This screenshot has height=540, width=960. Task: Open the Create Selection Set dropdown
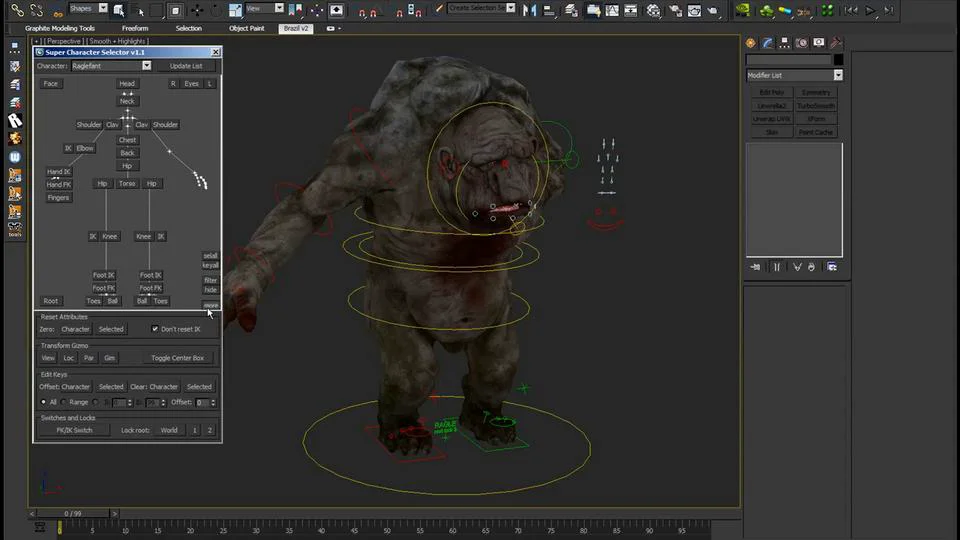pos(511,8)
